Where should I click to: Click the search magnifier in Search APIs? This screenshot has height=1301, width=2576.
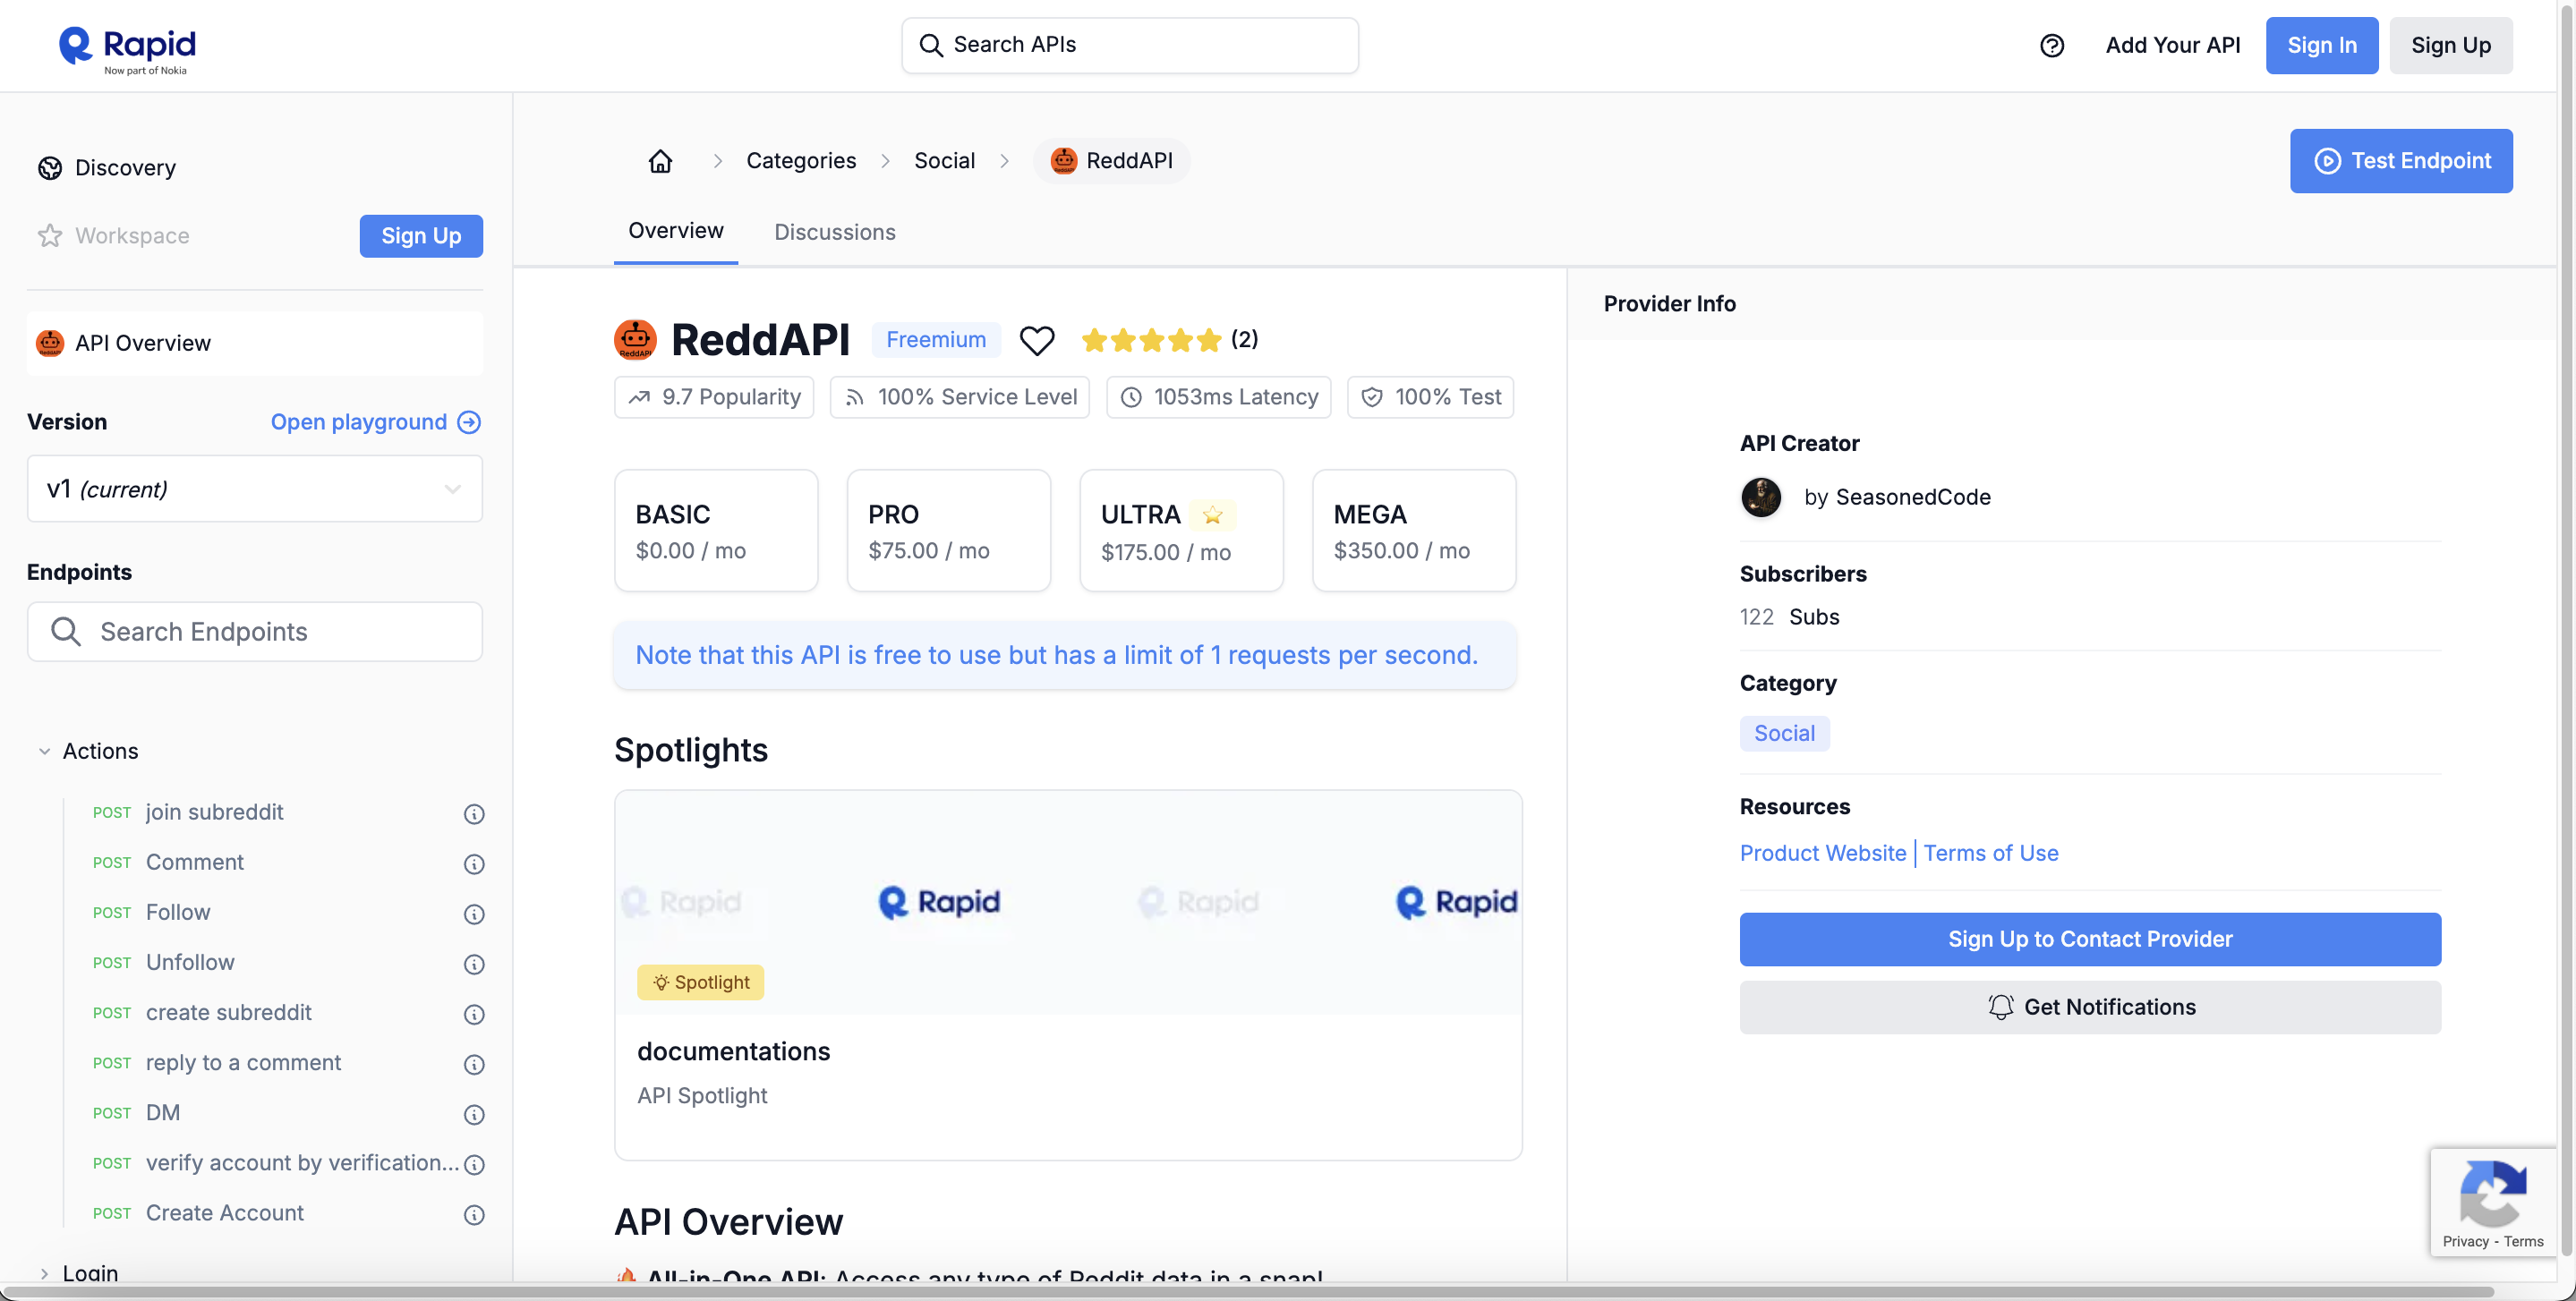[x=931, y=45]
